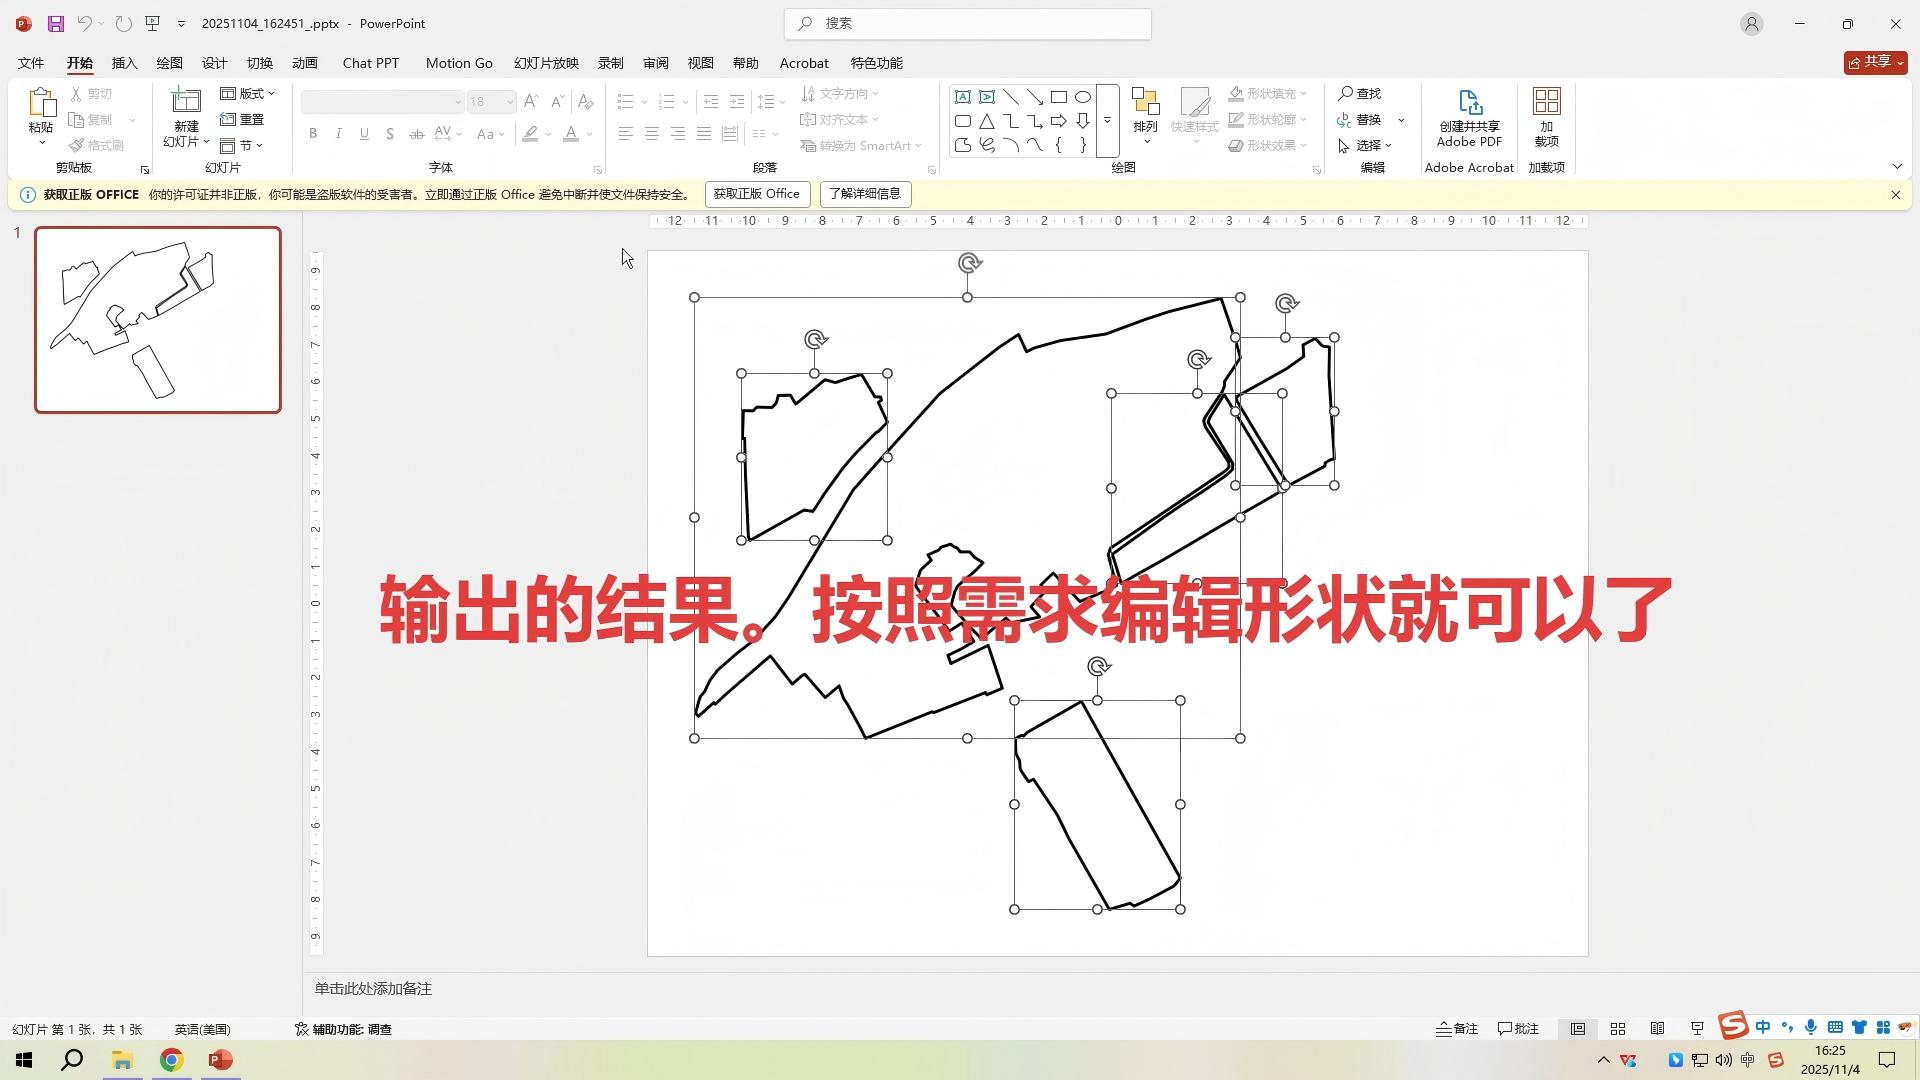
Task: Toggle the Notes pane in status bar
Action: click(x=1457, y=1029)
